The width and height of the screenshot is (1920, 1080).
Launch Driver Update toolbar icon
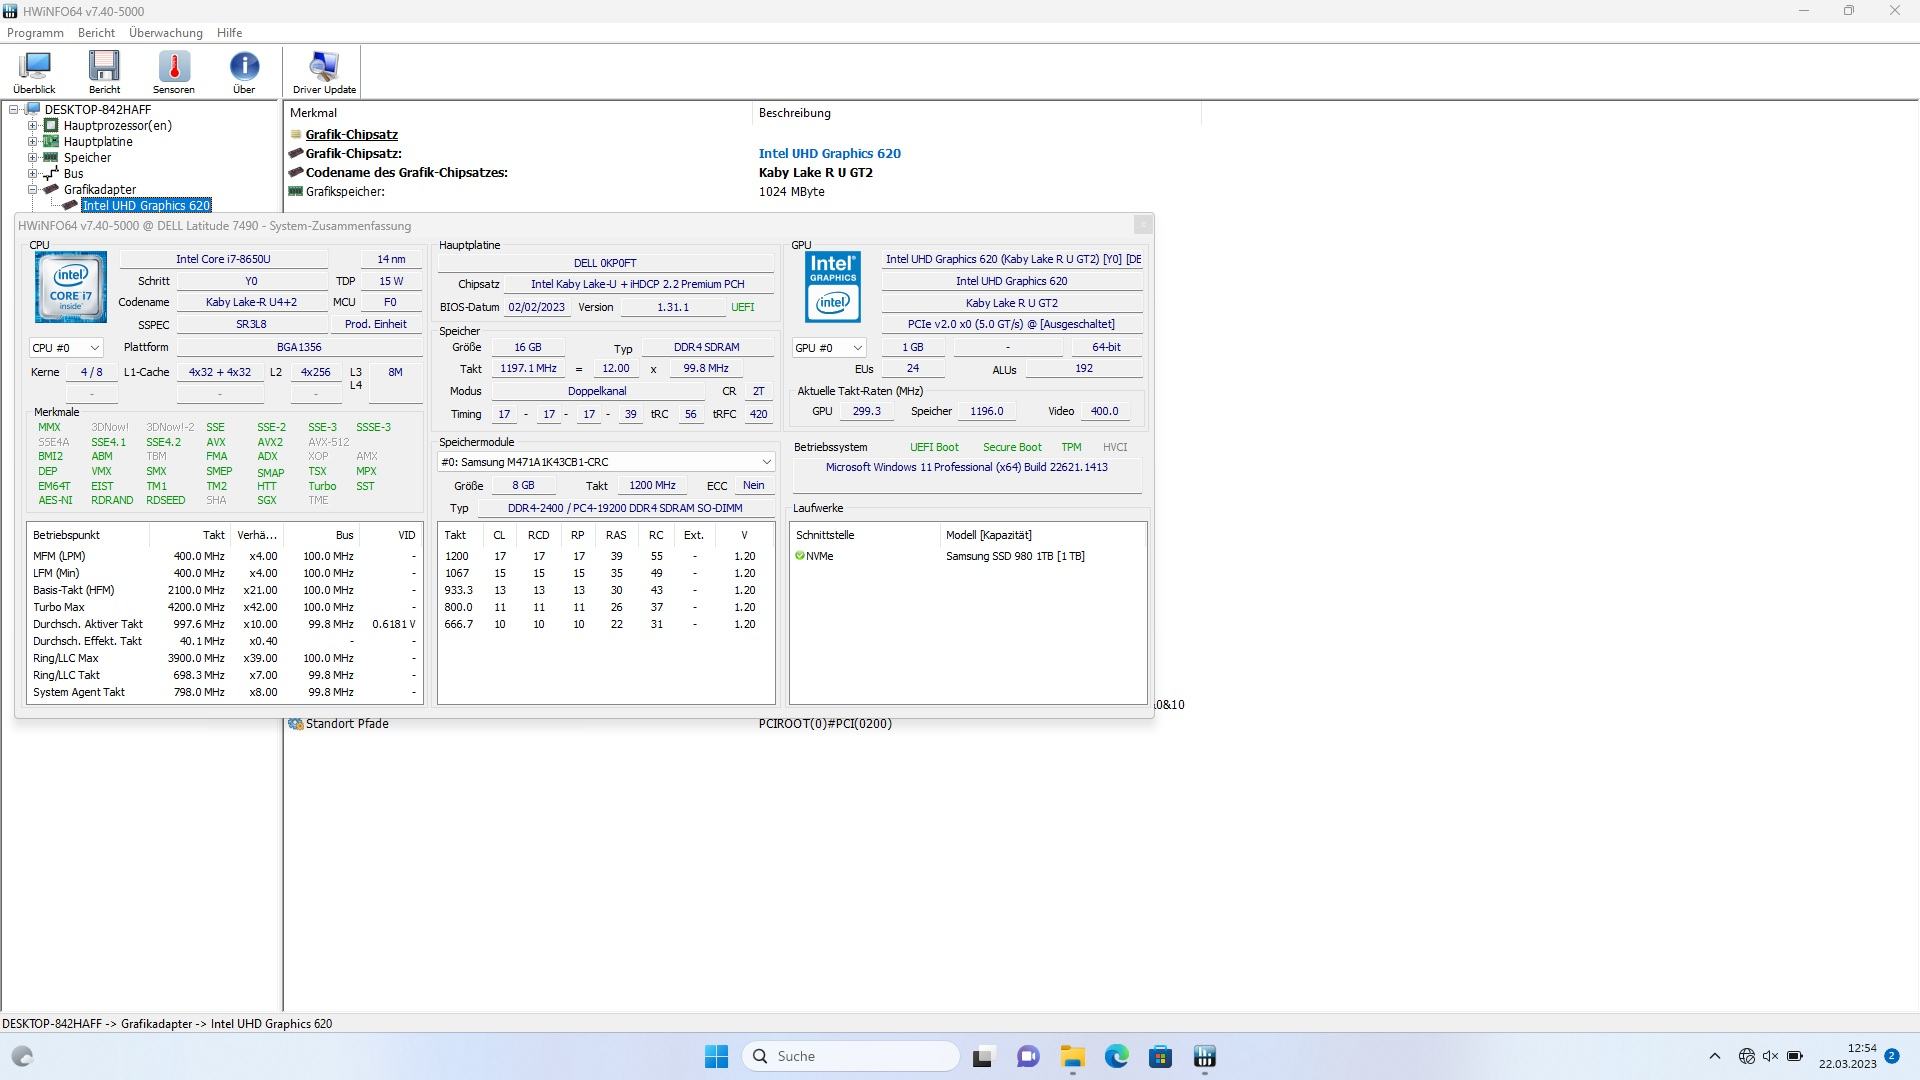(x=324, y=72)
